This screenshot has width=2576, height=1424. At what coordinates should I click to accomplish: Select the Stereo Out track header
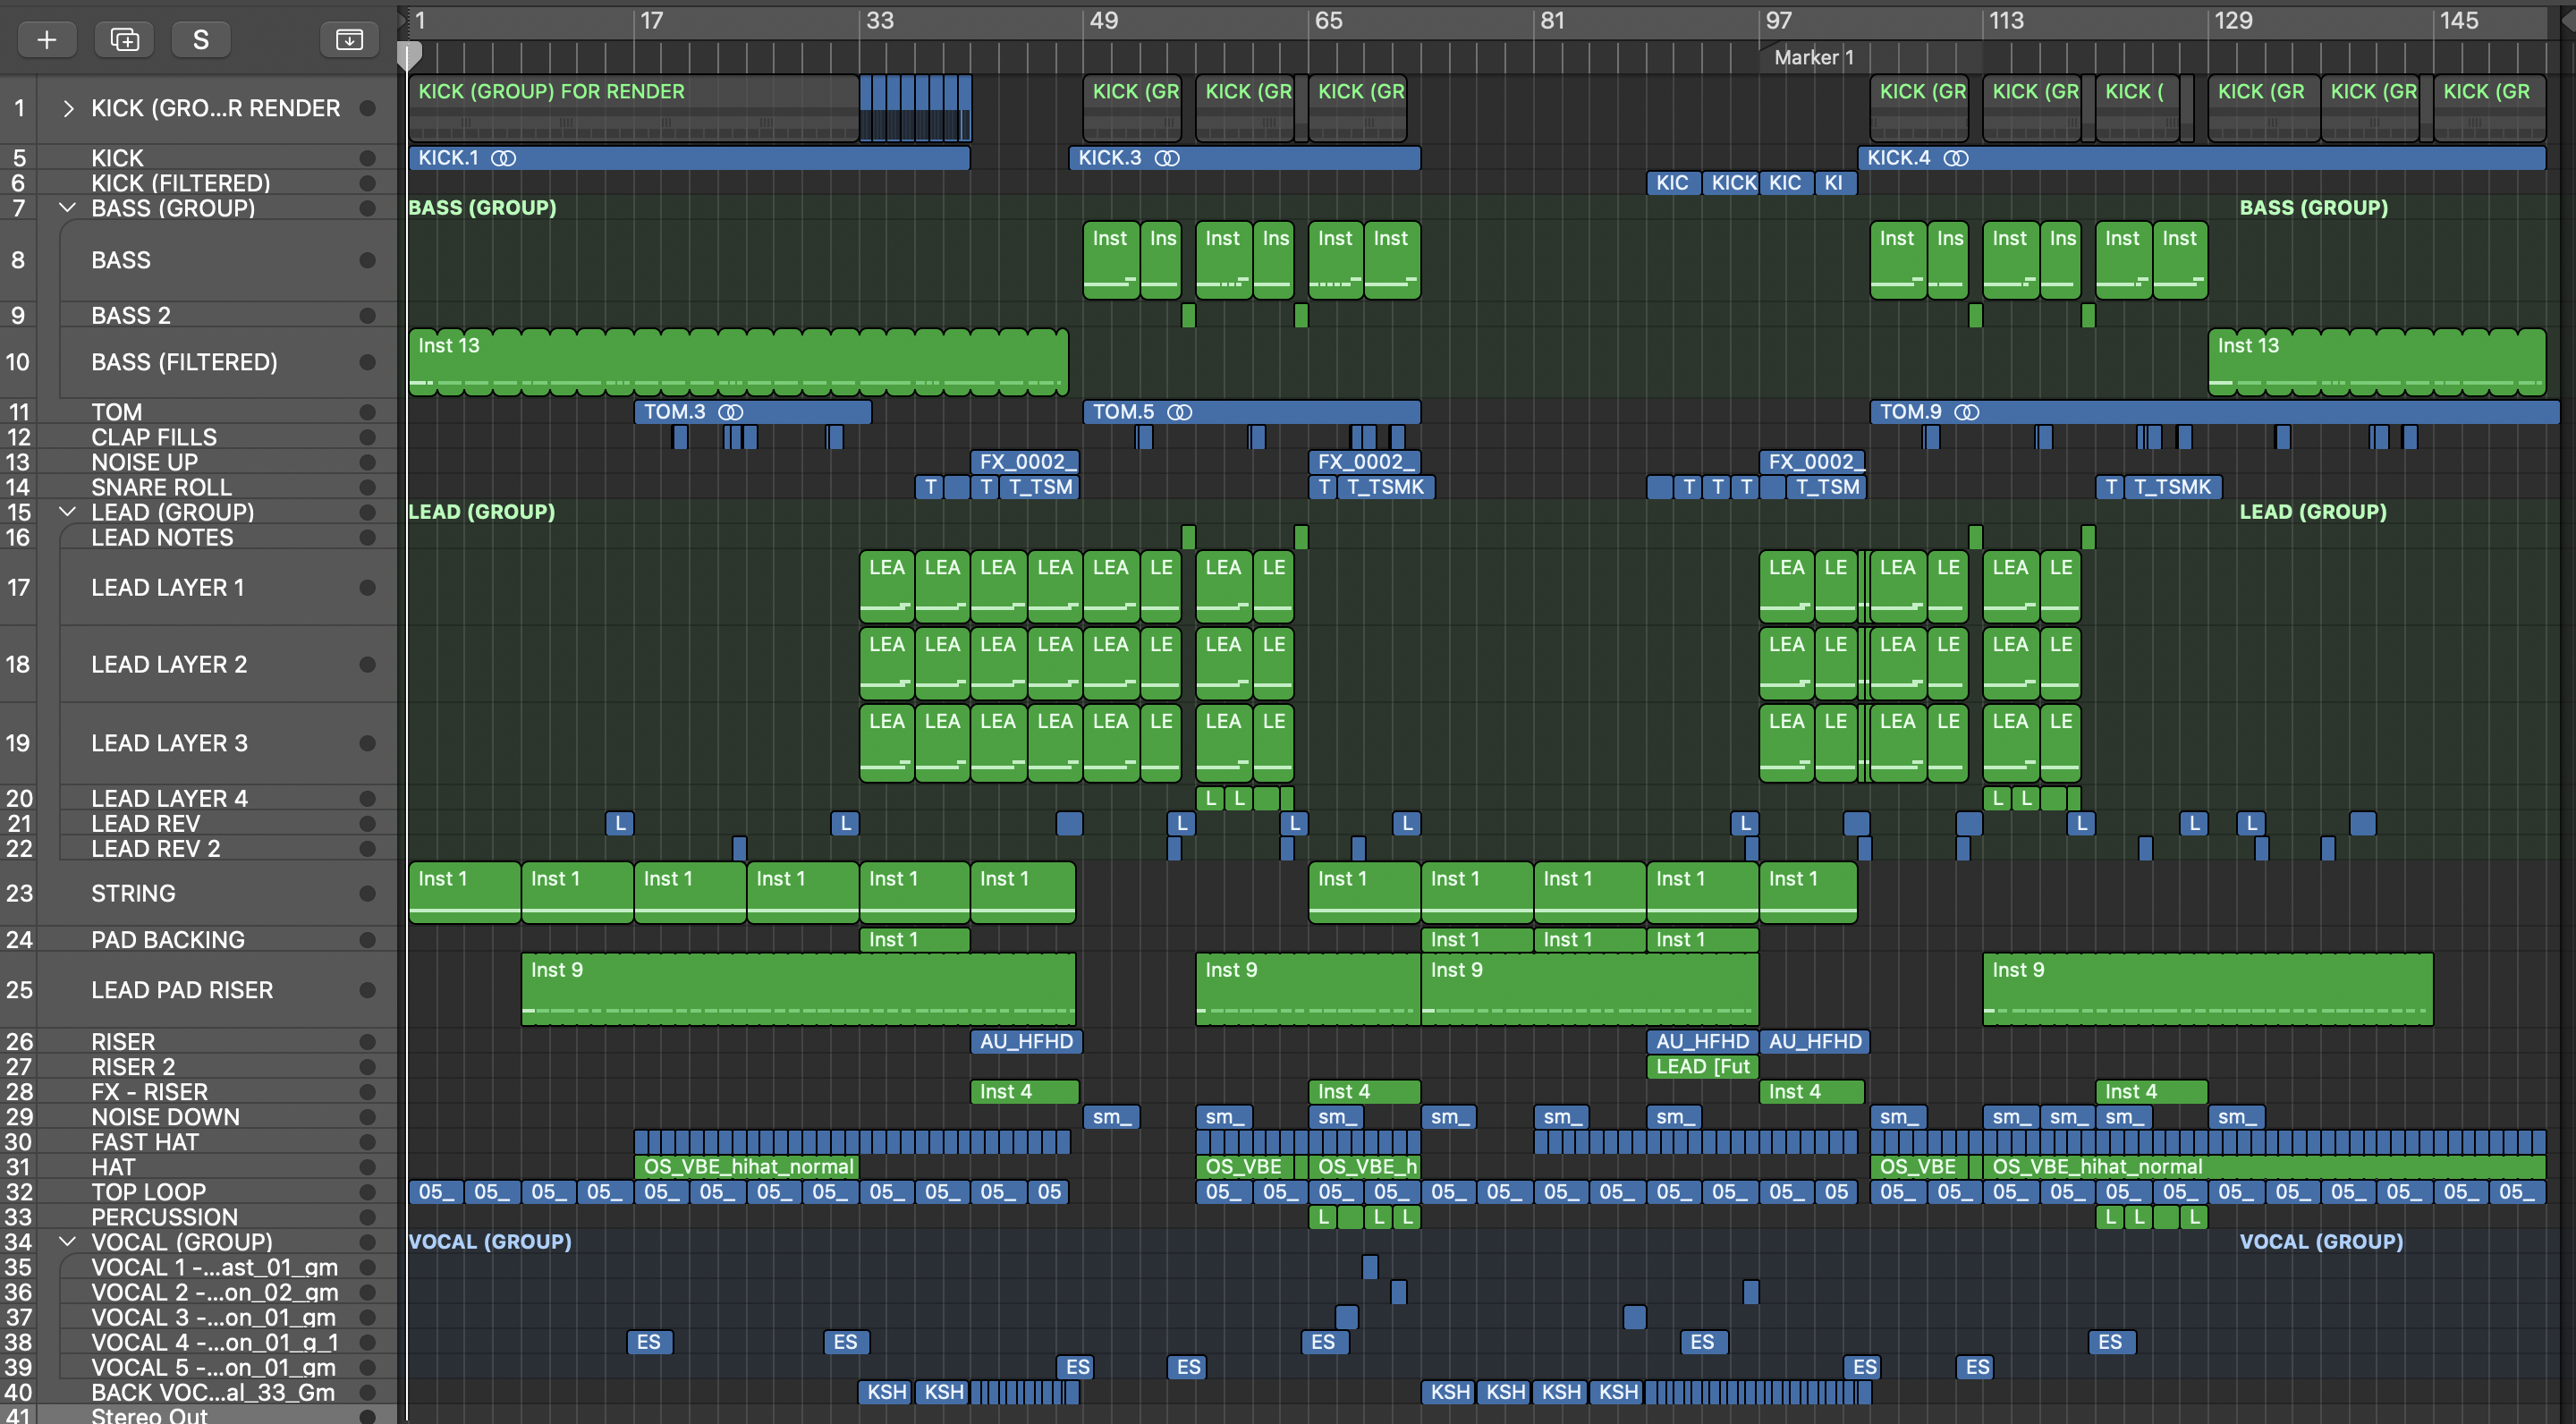tap(149, 1415)
